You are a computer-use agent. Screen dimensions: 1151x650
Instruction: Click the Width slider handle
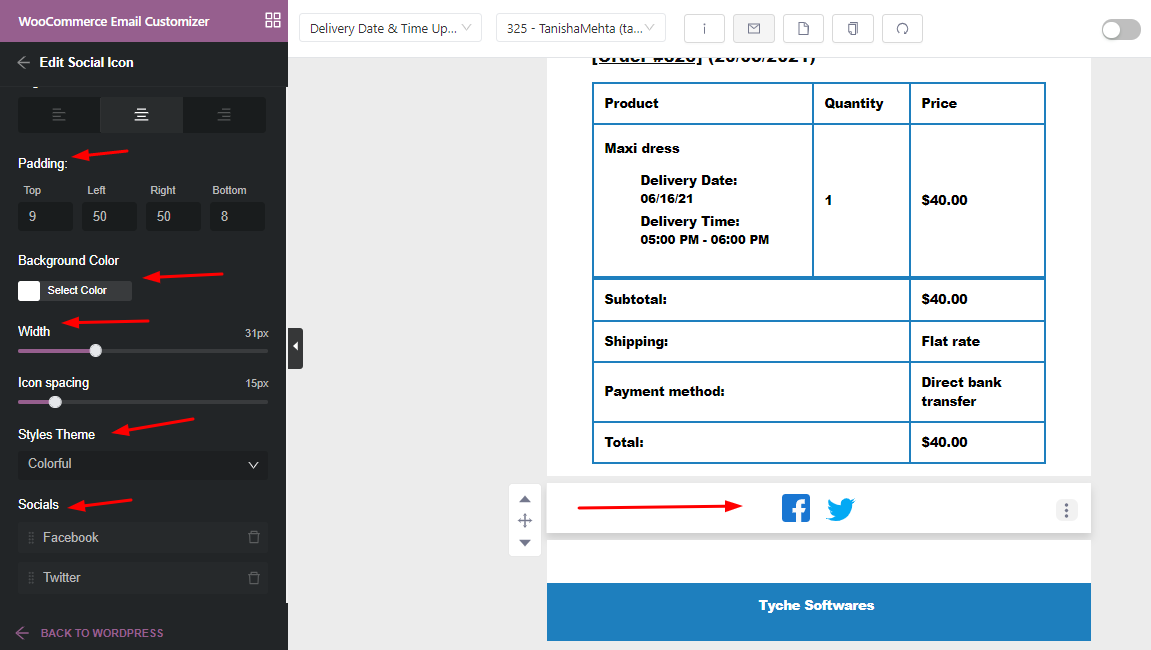95,351
